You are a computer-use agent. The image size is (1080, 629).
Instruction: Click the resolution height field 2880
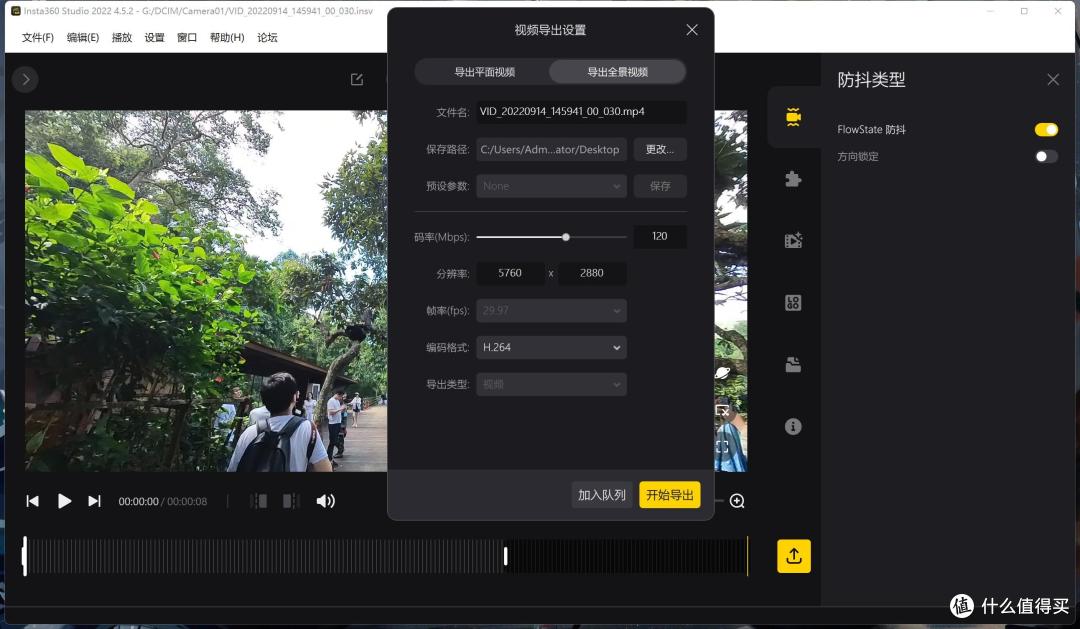pyautogui.click(x=592, y=273)
